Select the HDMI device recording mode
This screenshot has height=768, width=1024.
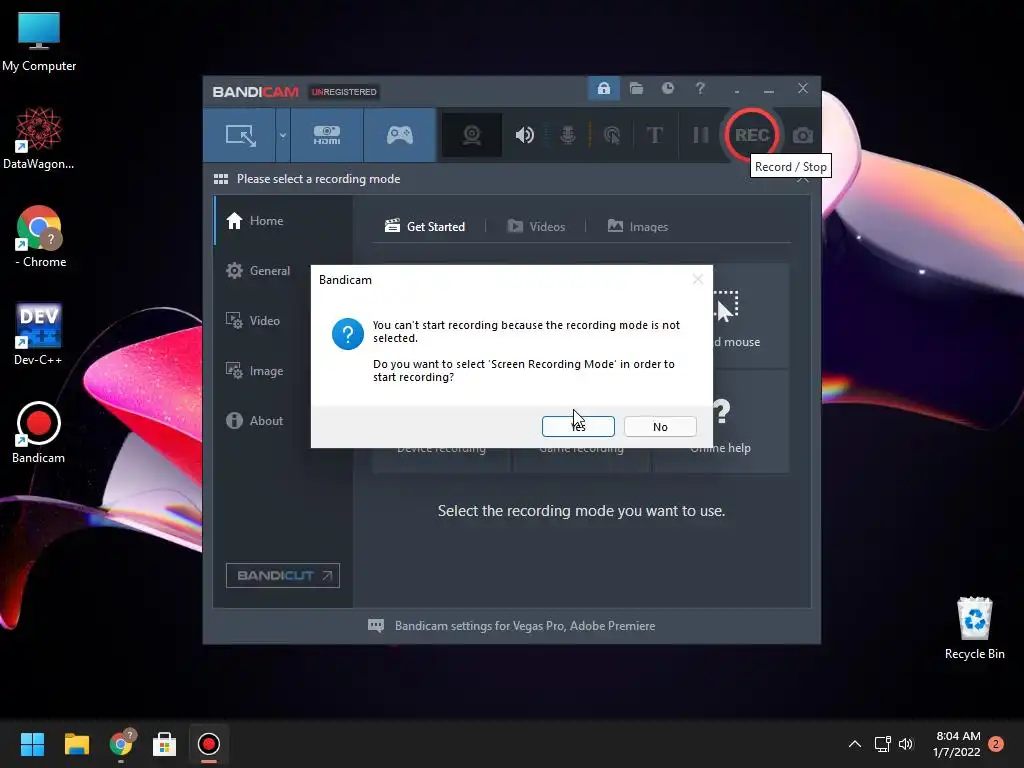(x=327, y=135)
